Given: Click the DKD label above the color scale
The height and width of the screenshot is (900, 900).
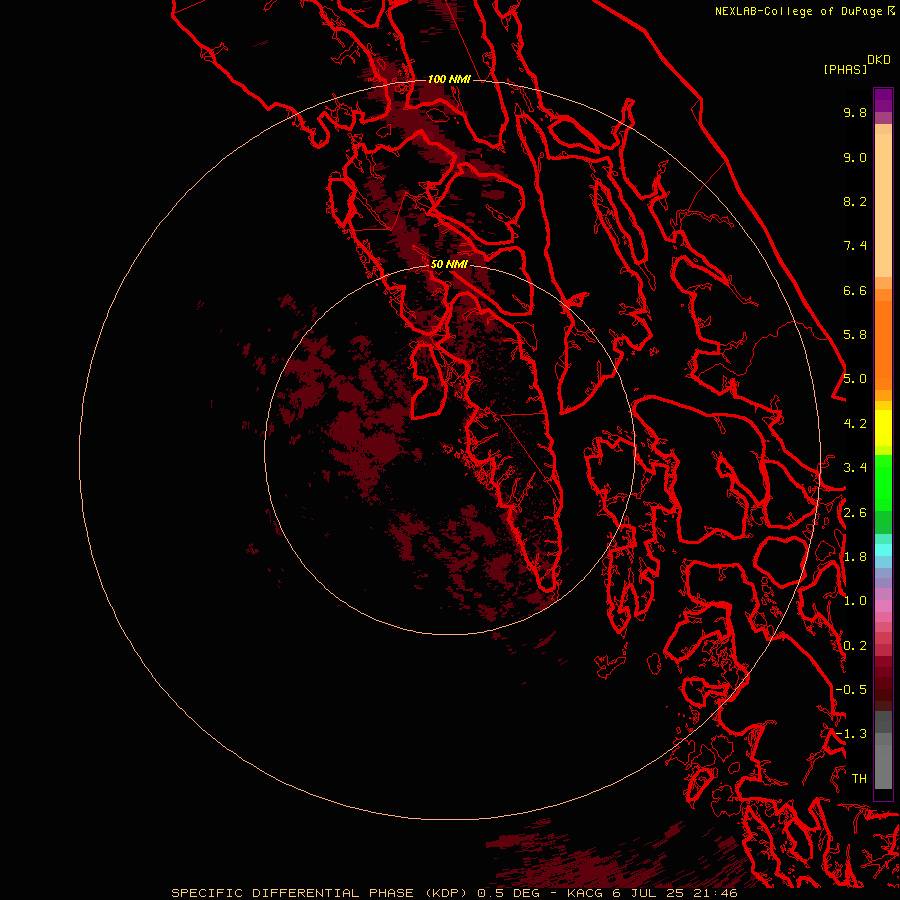Looking at the screenshot, I should coord(879,60).
